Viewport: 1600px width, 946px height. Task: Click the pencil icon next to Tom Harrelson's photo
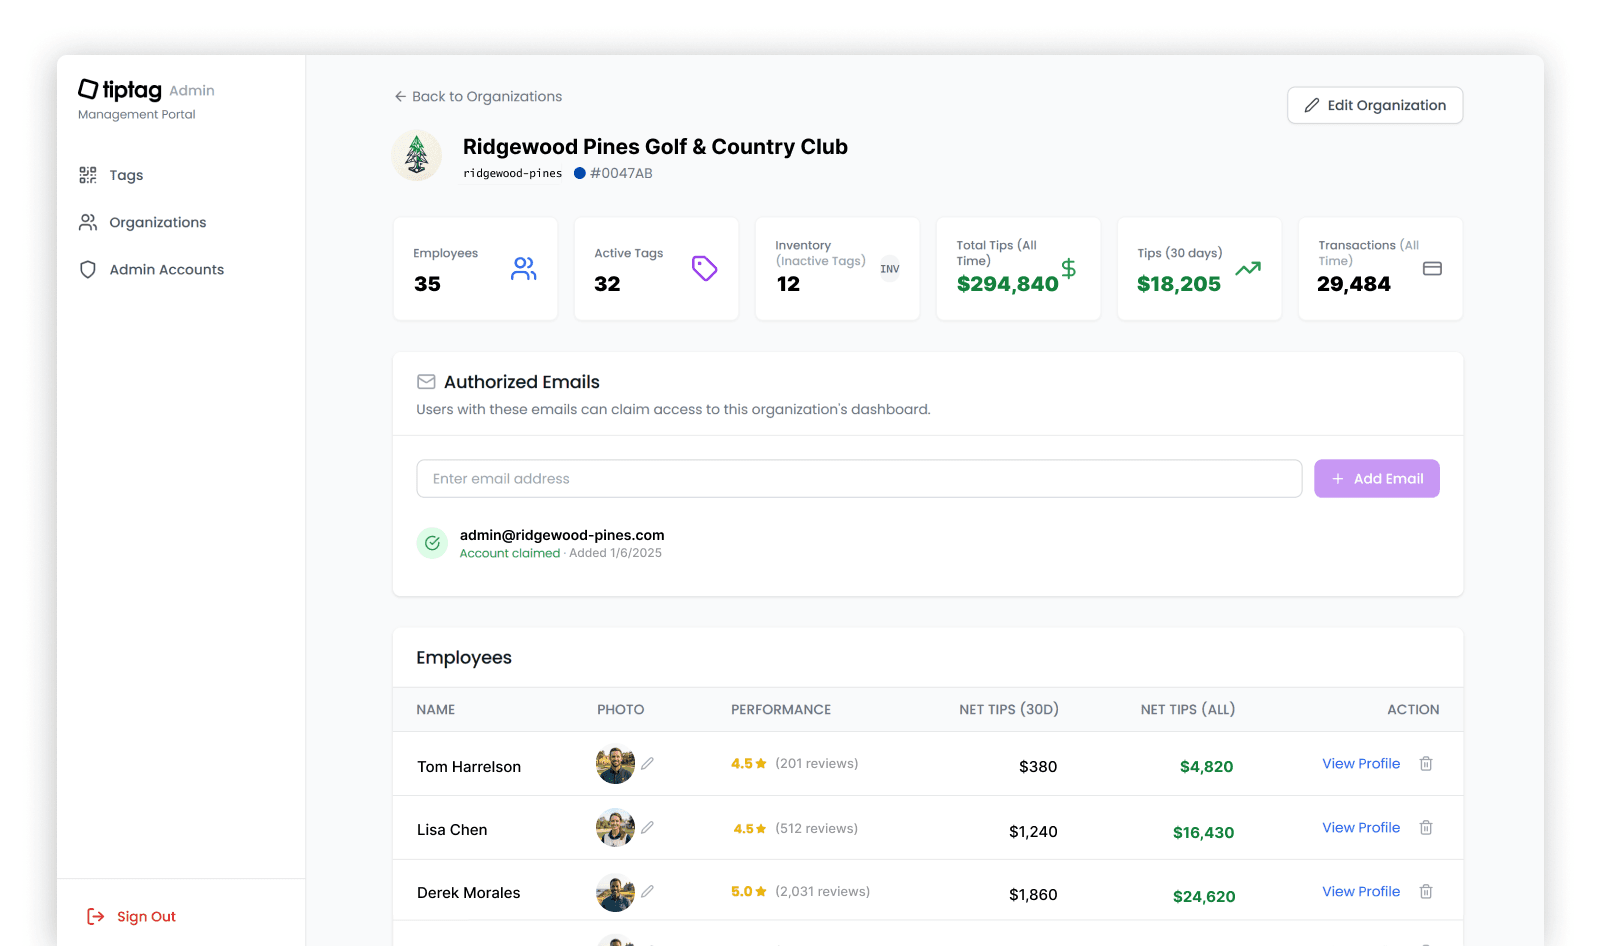click(648, 763)
